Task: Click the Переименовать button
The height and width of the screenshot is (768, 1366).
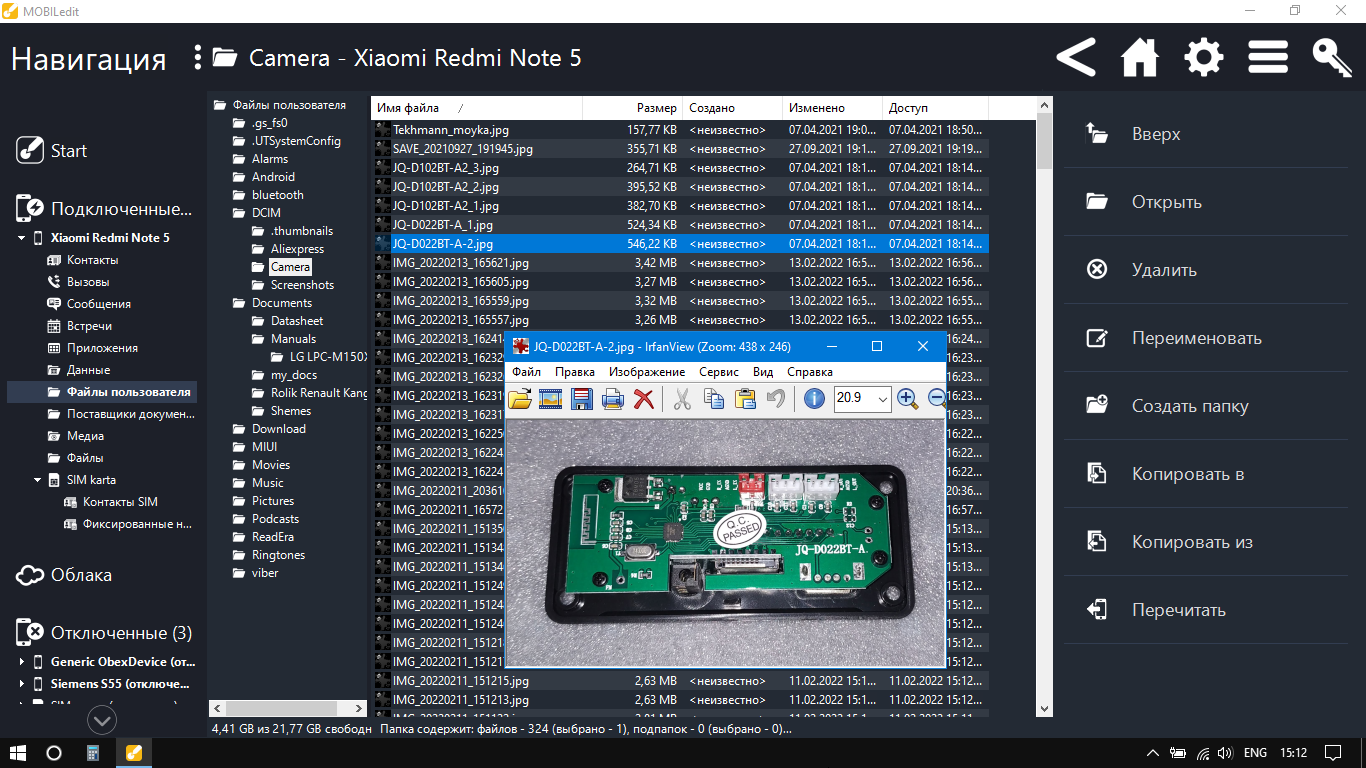Action: point(1207,338)
